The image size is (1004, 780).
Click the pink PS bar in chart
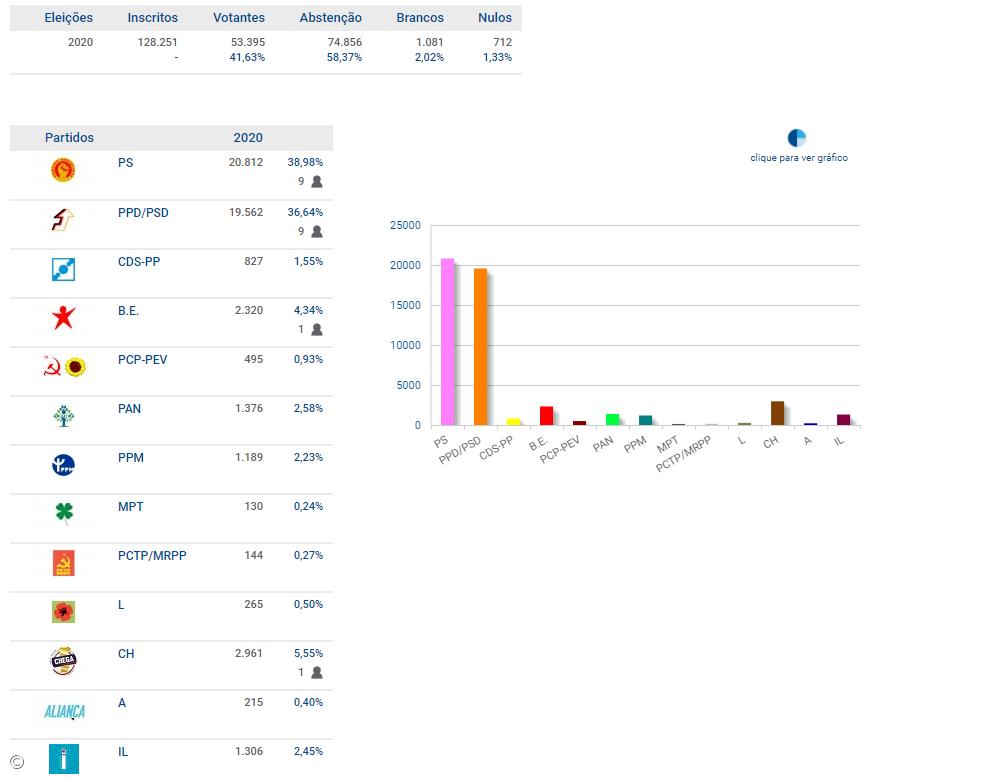coord(447,342)
